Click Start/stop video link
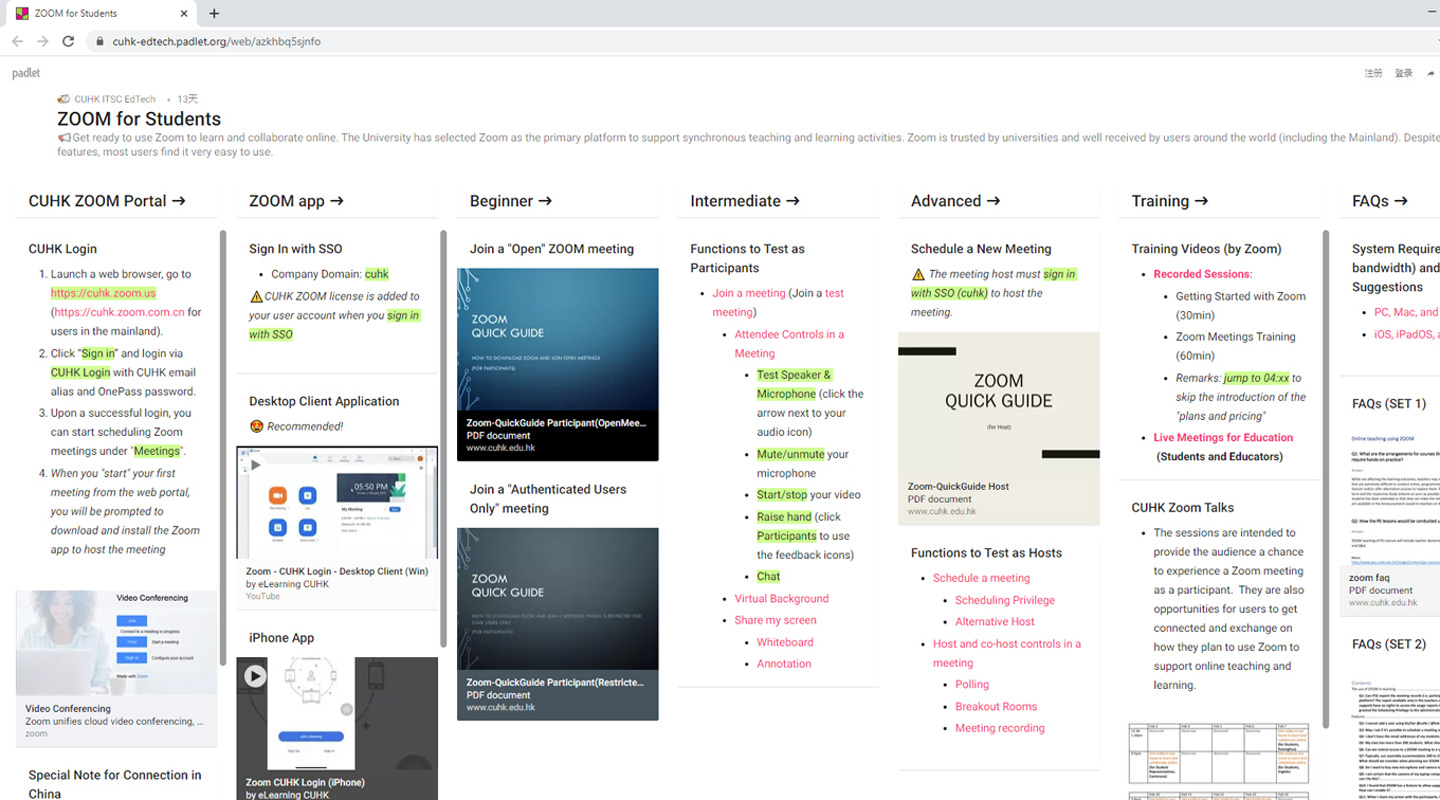The image size is (1440, 800). click(x=782, y=495)
